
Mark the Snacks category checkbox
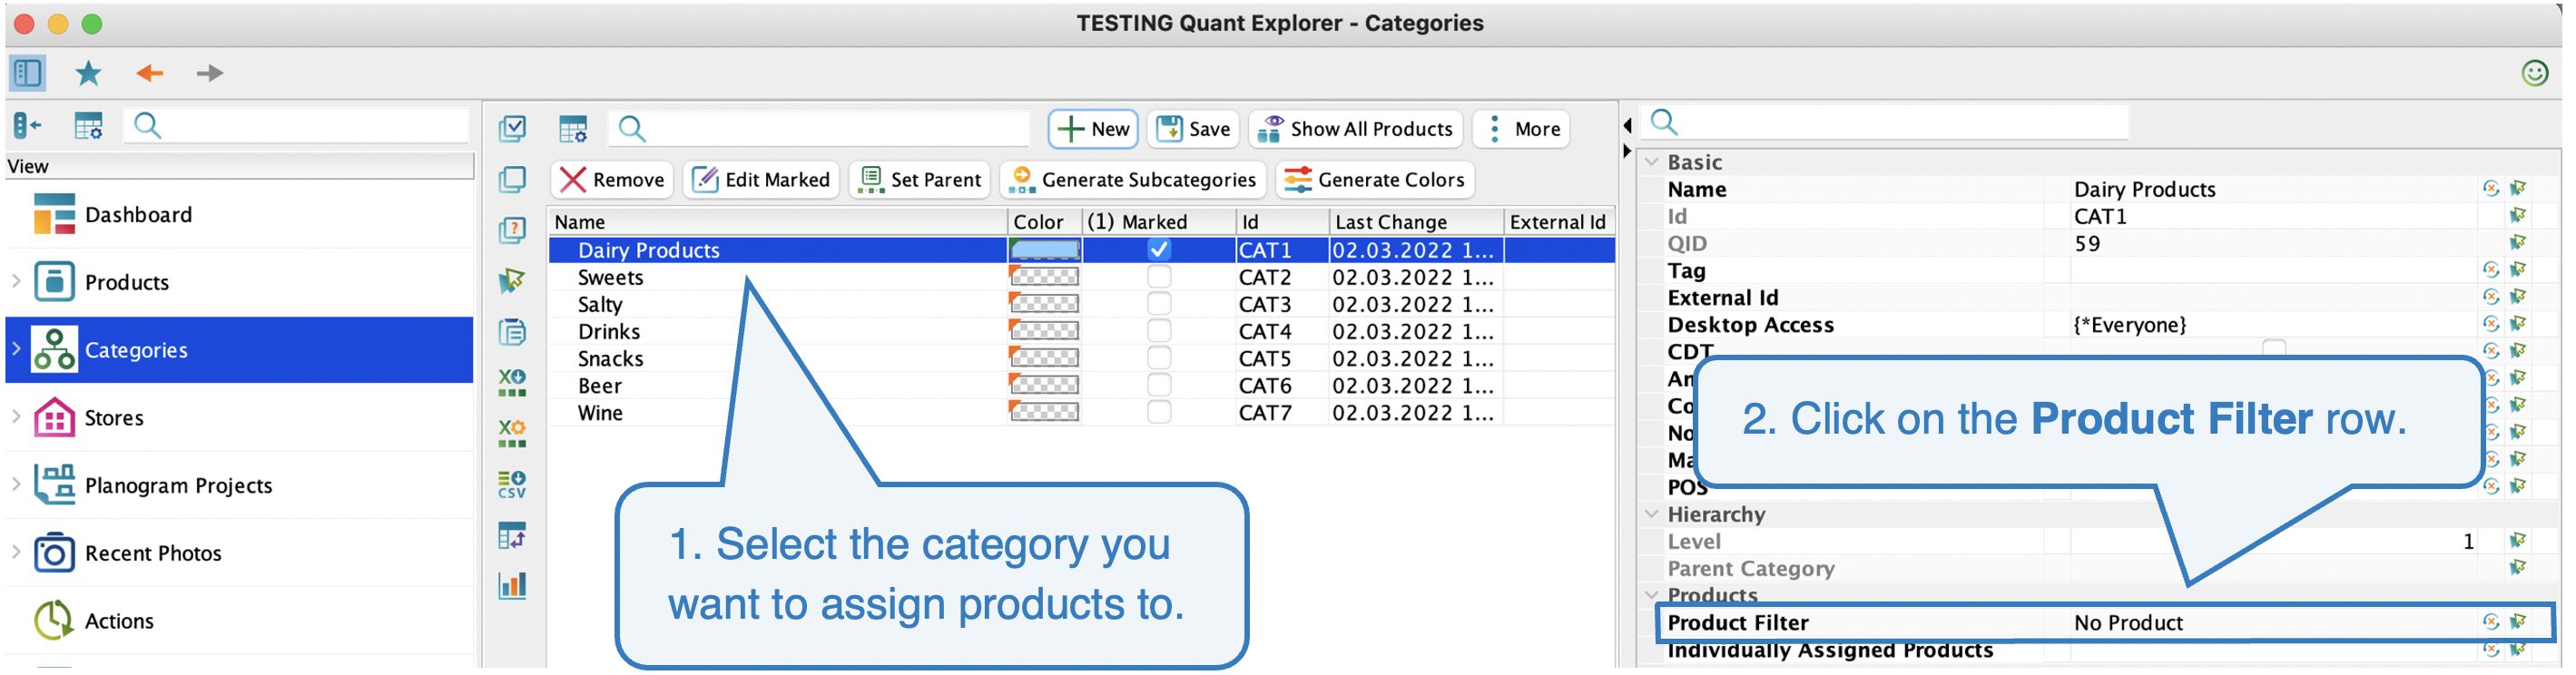[1159, 358]
